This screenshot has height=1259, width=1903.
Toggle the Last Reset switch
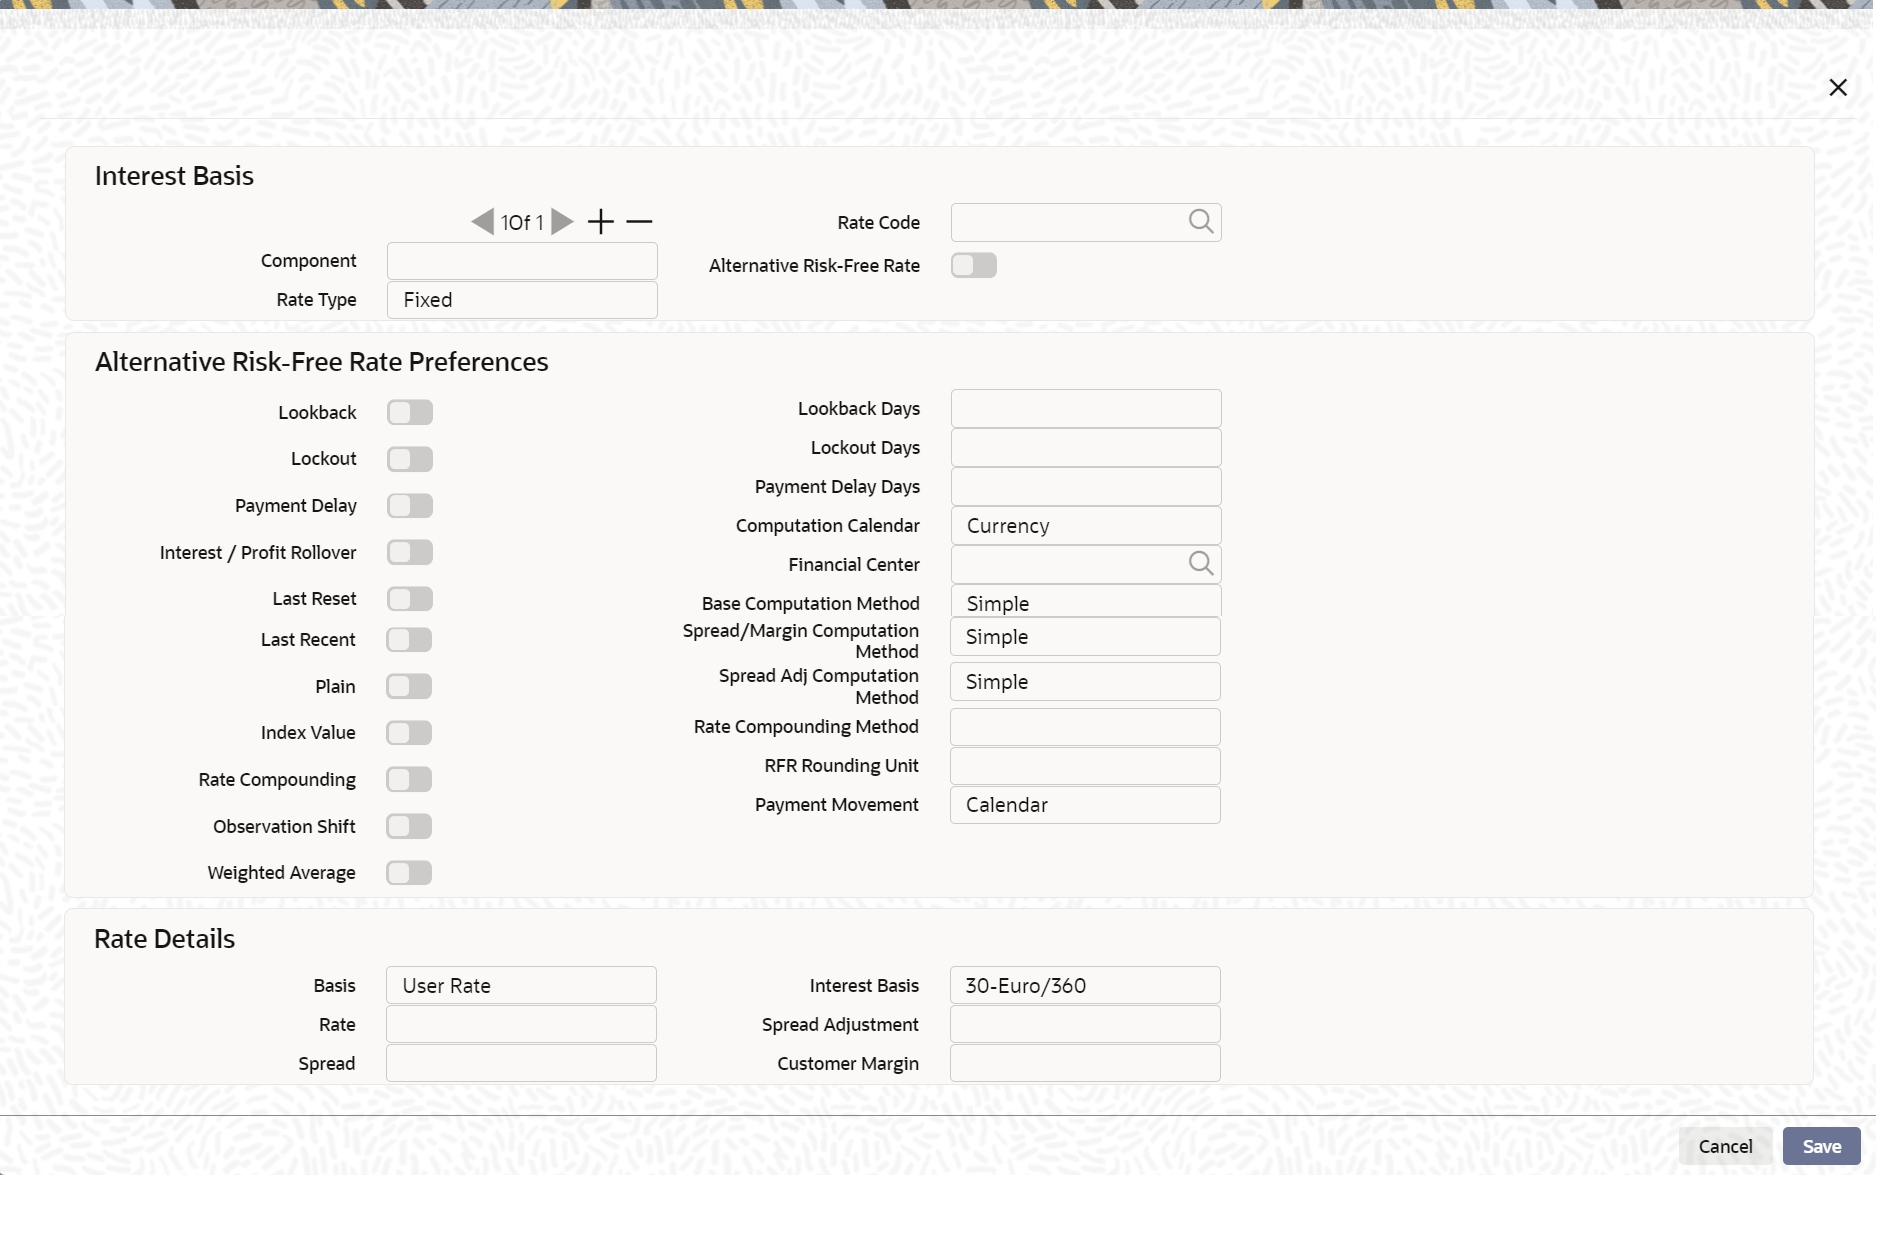(x=410, y=599)
